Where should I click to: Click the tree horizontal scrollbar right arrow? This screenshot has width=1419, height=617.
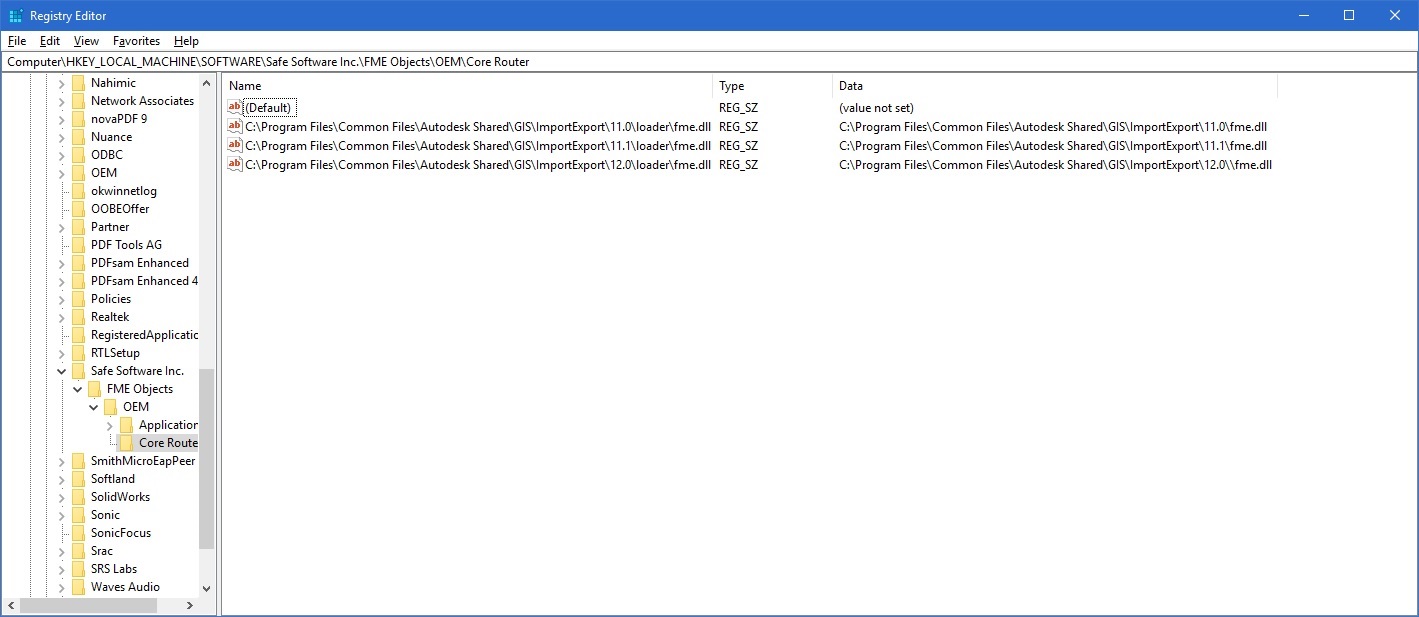(190, 605)
